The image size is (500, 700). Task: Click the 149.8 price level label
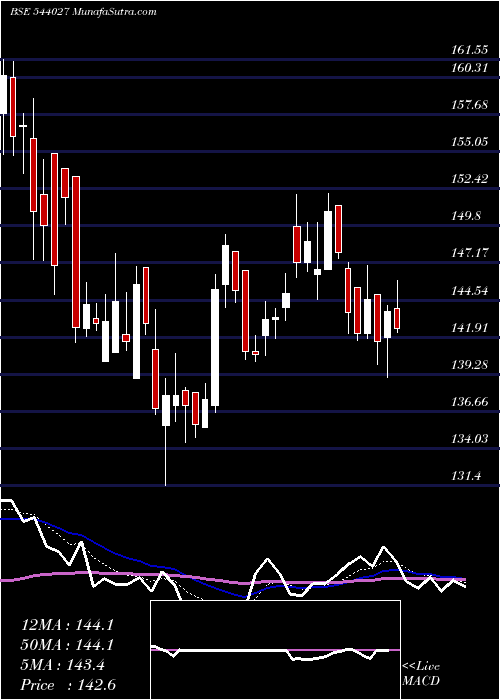(x=466, y=216)
